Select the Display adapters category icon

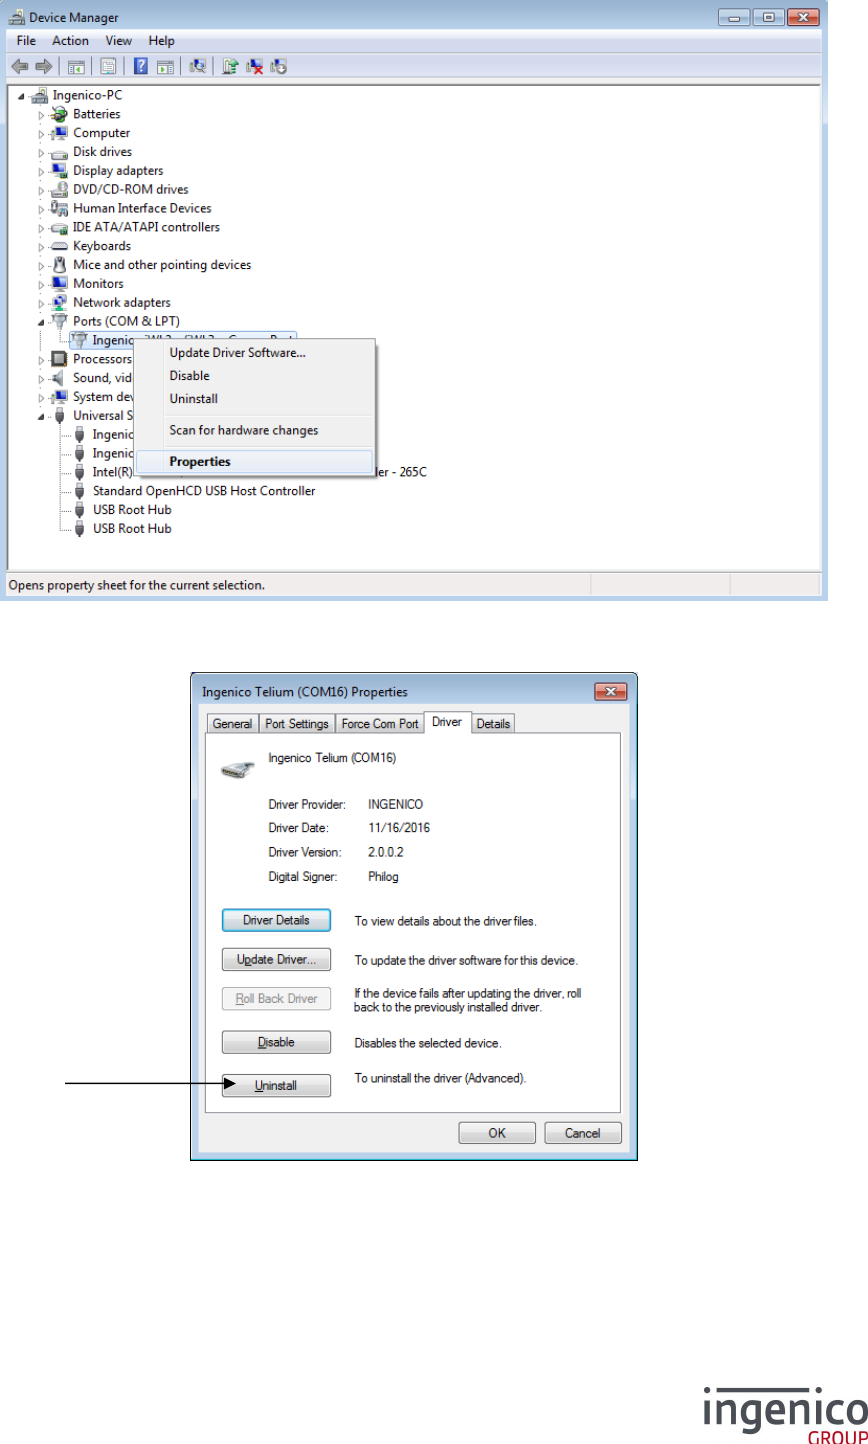(x=59, y=171)
